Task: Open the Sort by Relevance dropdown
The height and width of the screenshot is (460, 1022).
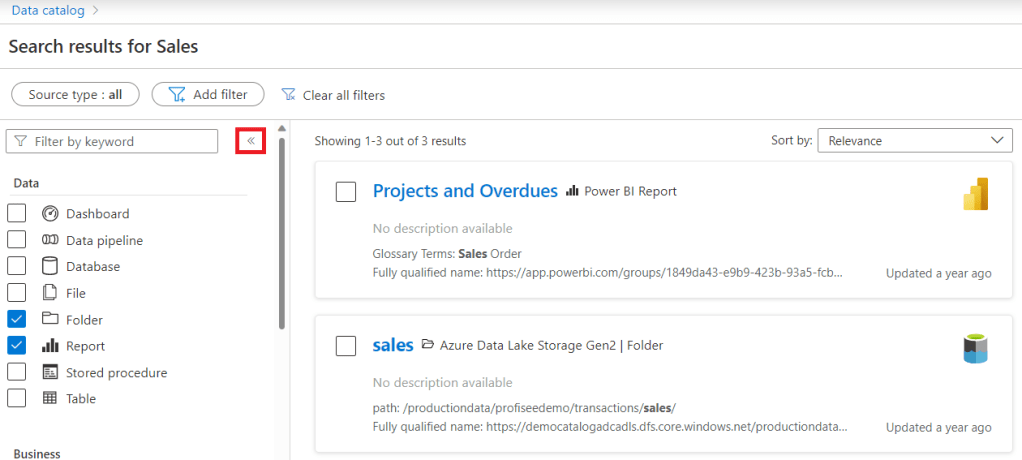Action: point(914,141)
